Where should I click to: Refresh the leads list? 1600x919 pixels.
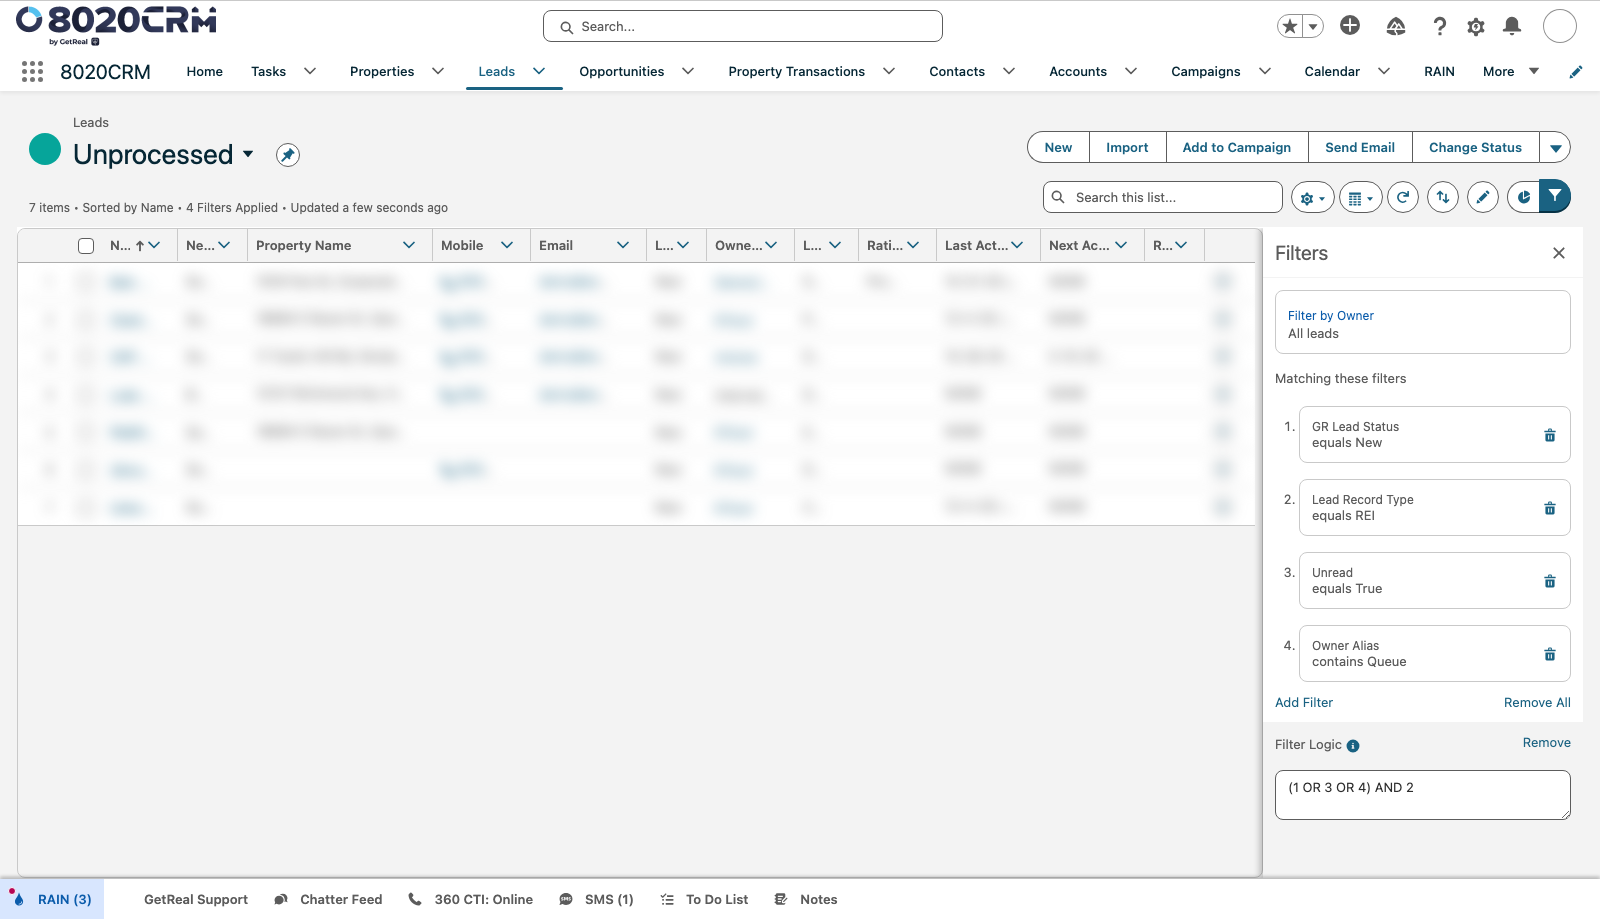pyautogui.click(x=1403, y=198)
